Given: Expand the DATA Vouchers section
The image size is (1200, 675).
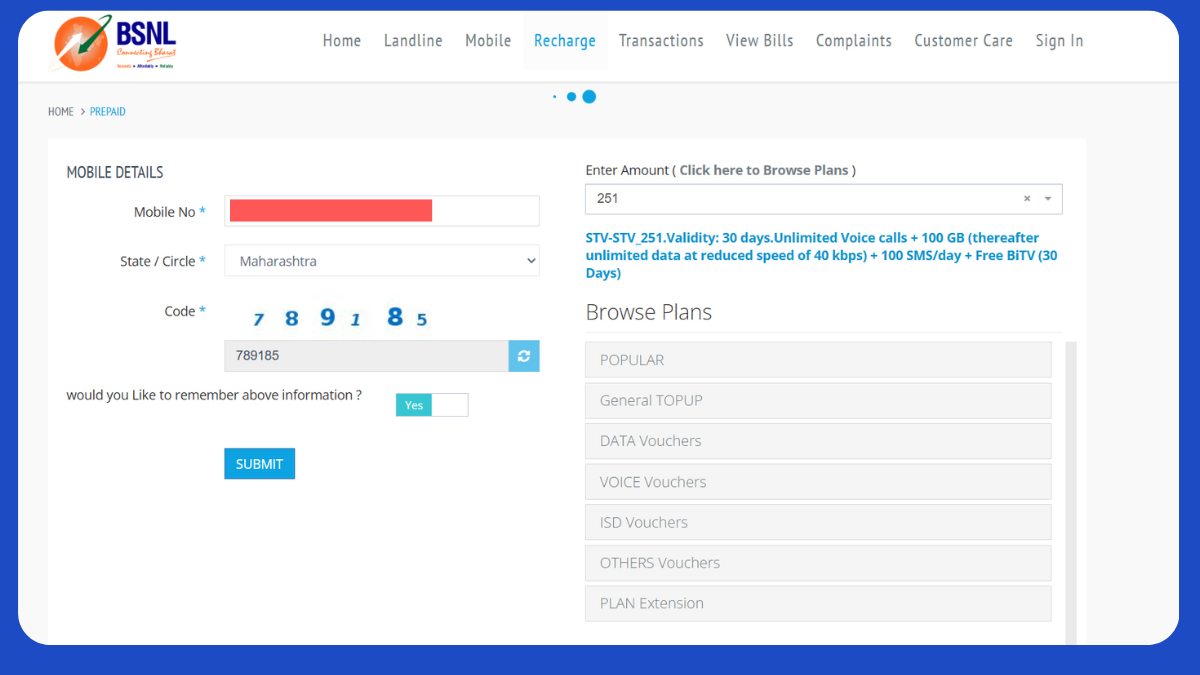Looking at the screenshot, I should (817, 441).
